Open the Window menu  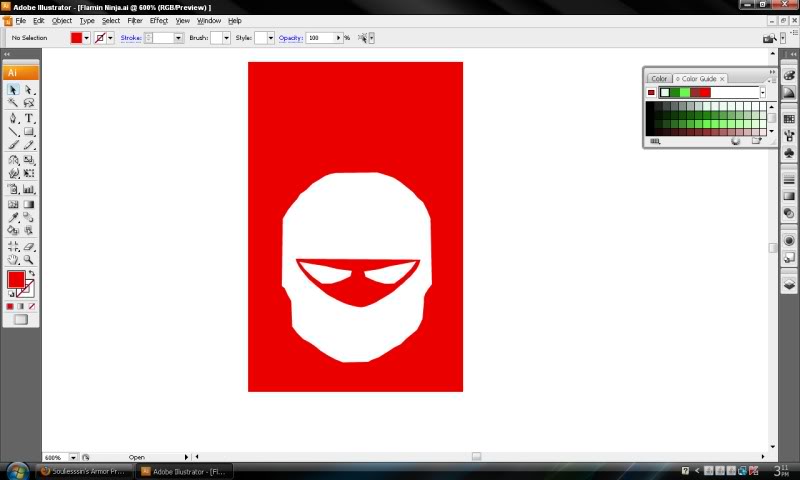[209, 21]
